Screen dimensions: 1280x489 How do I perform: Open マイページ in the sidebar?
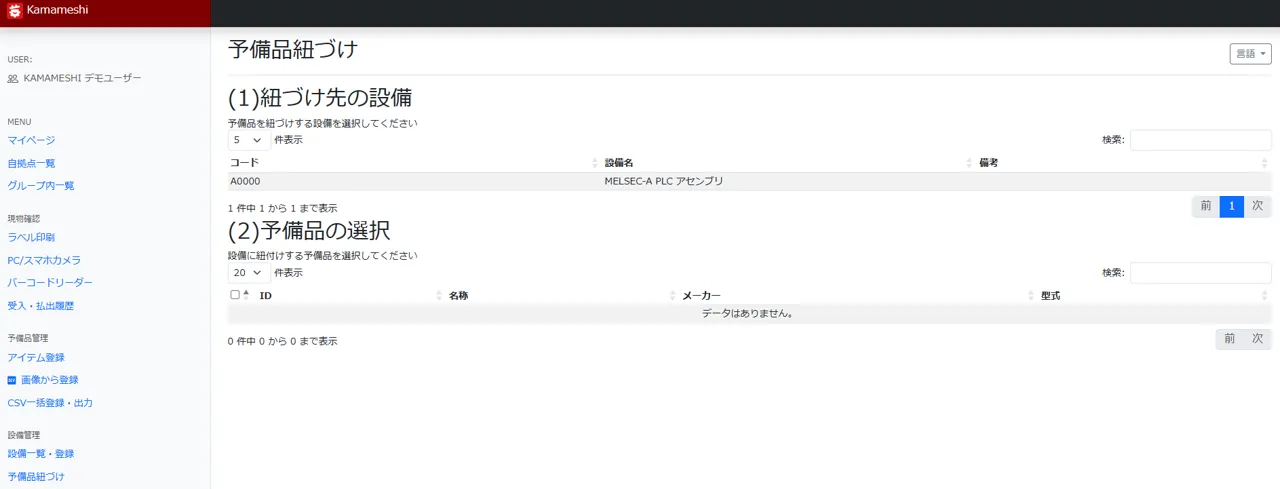pos(31,140)
